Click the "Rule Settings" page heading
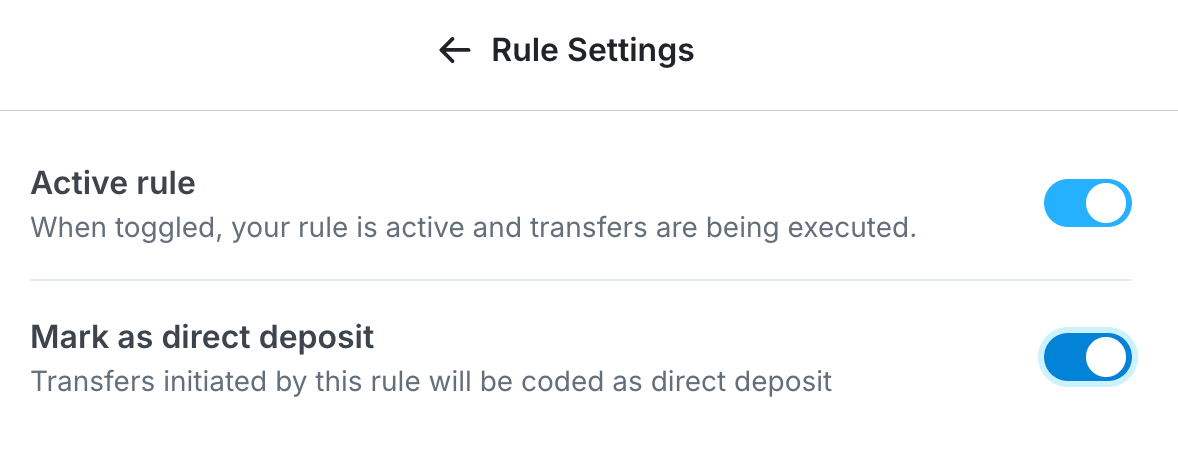Viewport: 1178px width, 450px height. coord(592,50)
